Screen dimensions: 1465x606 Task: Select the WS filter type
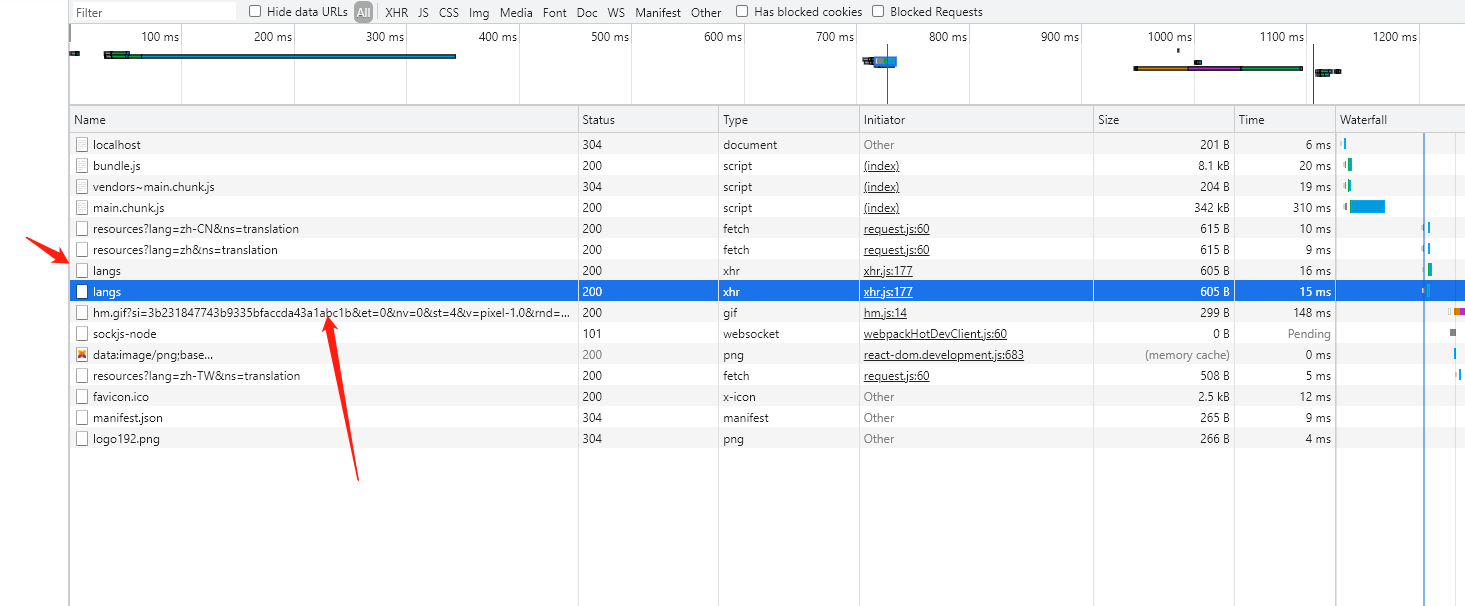pos(616,13)
